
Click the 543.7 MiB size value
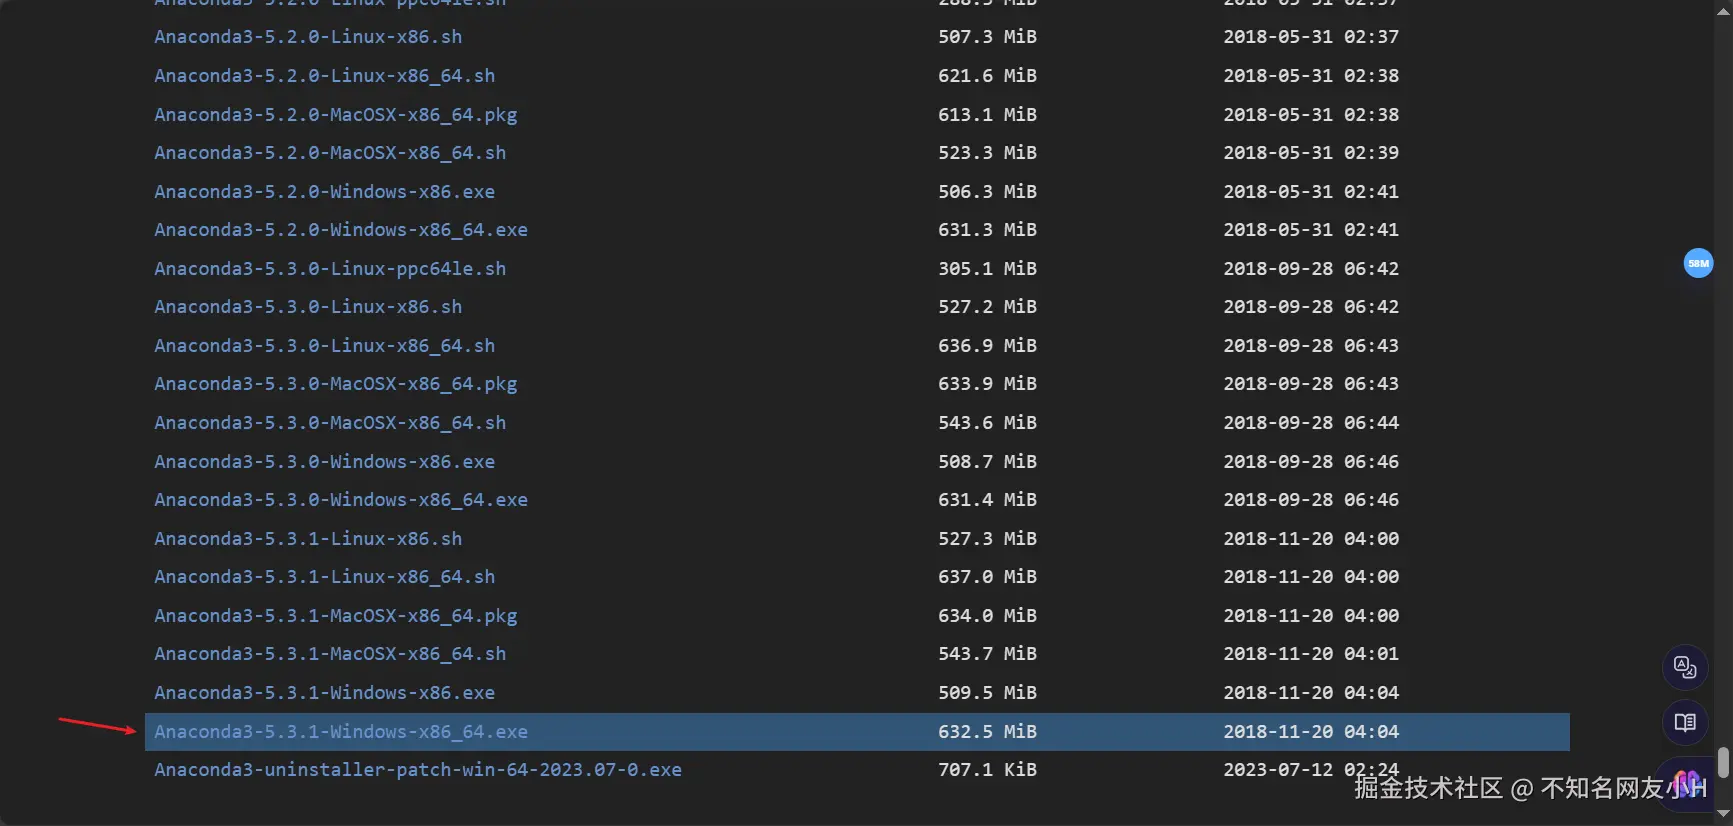pos(987,654)
